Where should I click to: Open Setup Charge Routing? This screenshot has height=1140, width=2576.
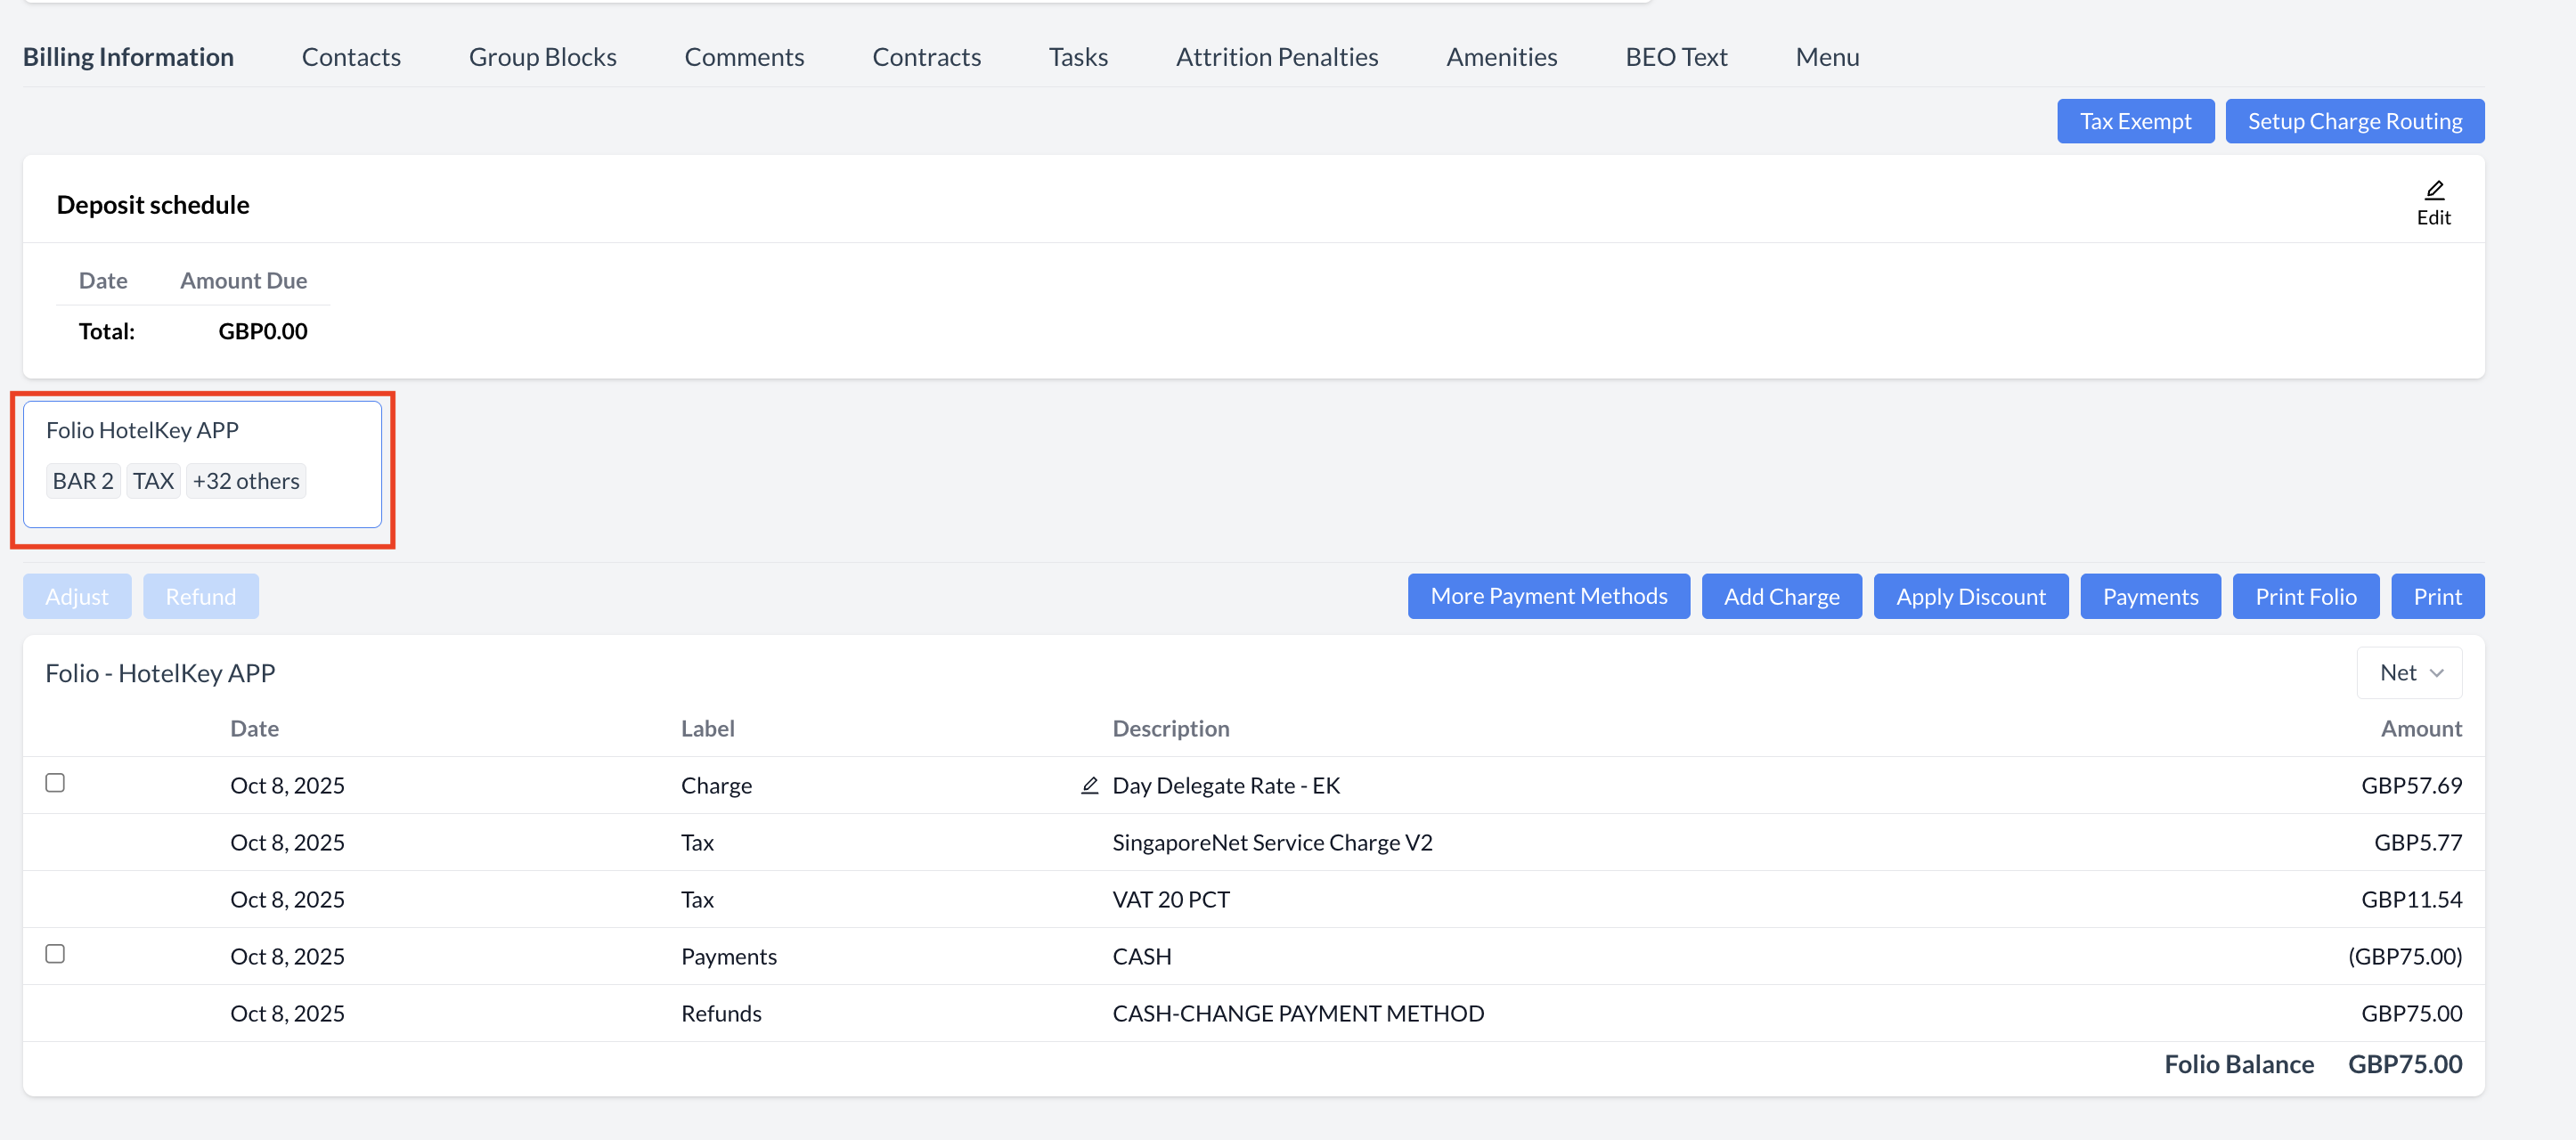coord(2354,121)
